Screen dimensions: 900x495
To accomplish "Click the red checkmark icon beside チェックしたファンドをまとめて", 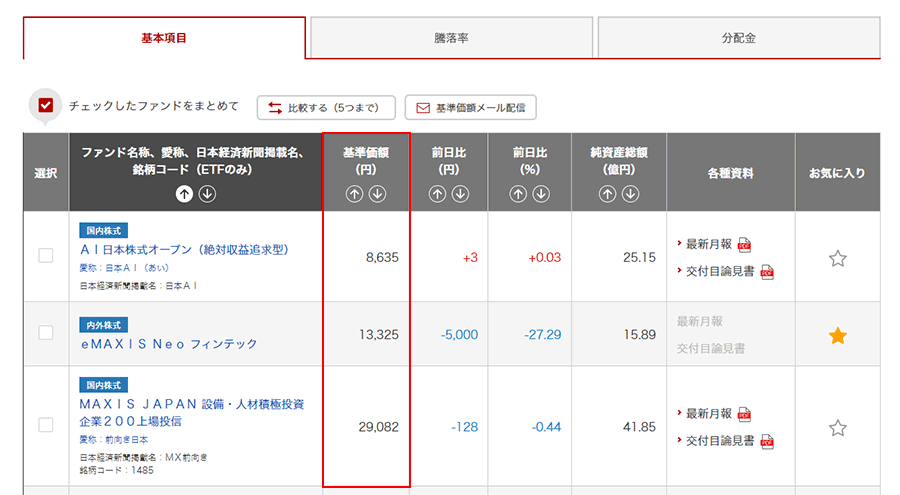I will pyautogui.click(x=45, y=105).
